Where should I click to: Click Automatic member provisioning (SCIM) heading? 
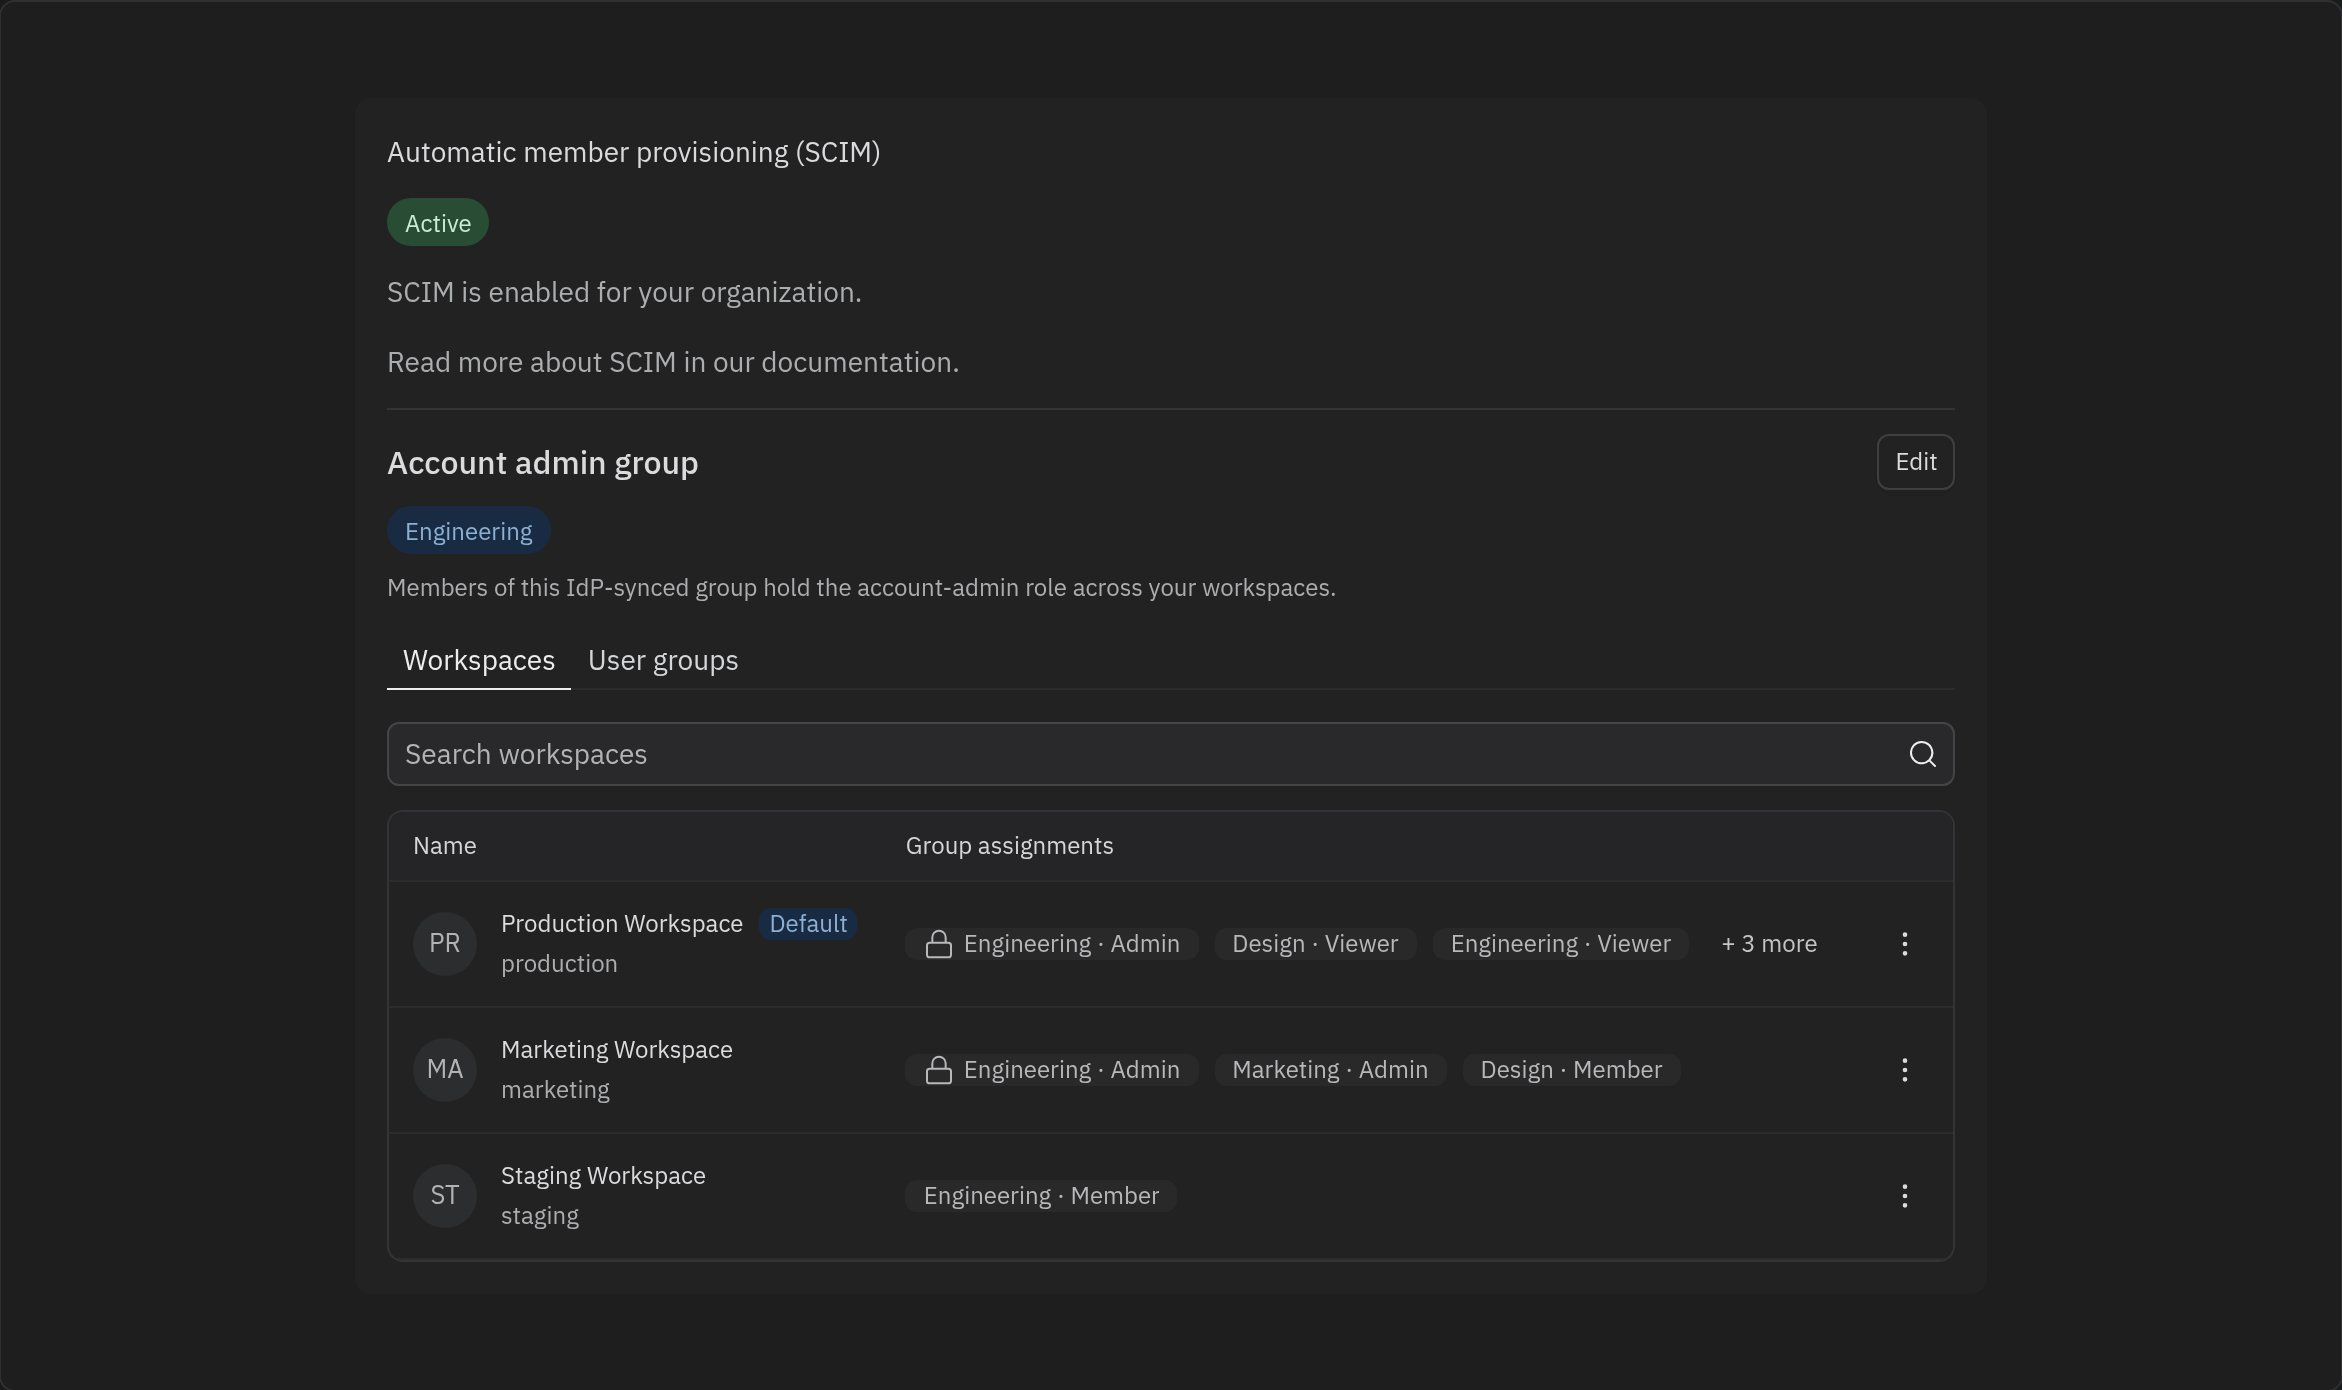(x=634, y=152)
